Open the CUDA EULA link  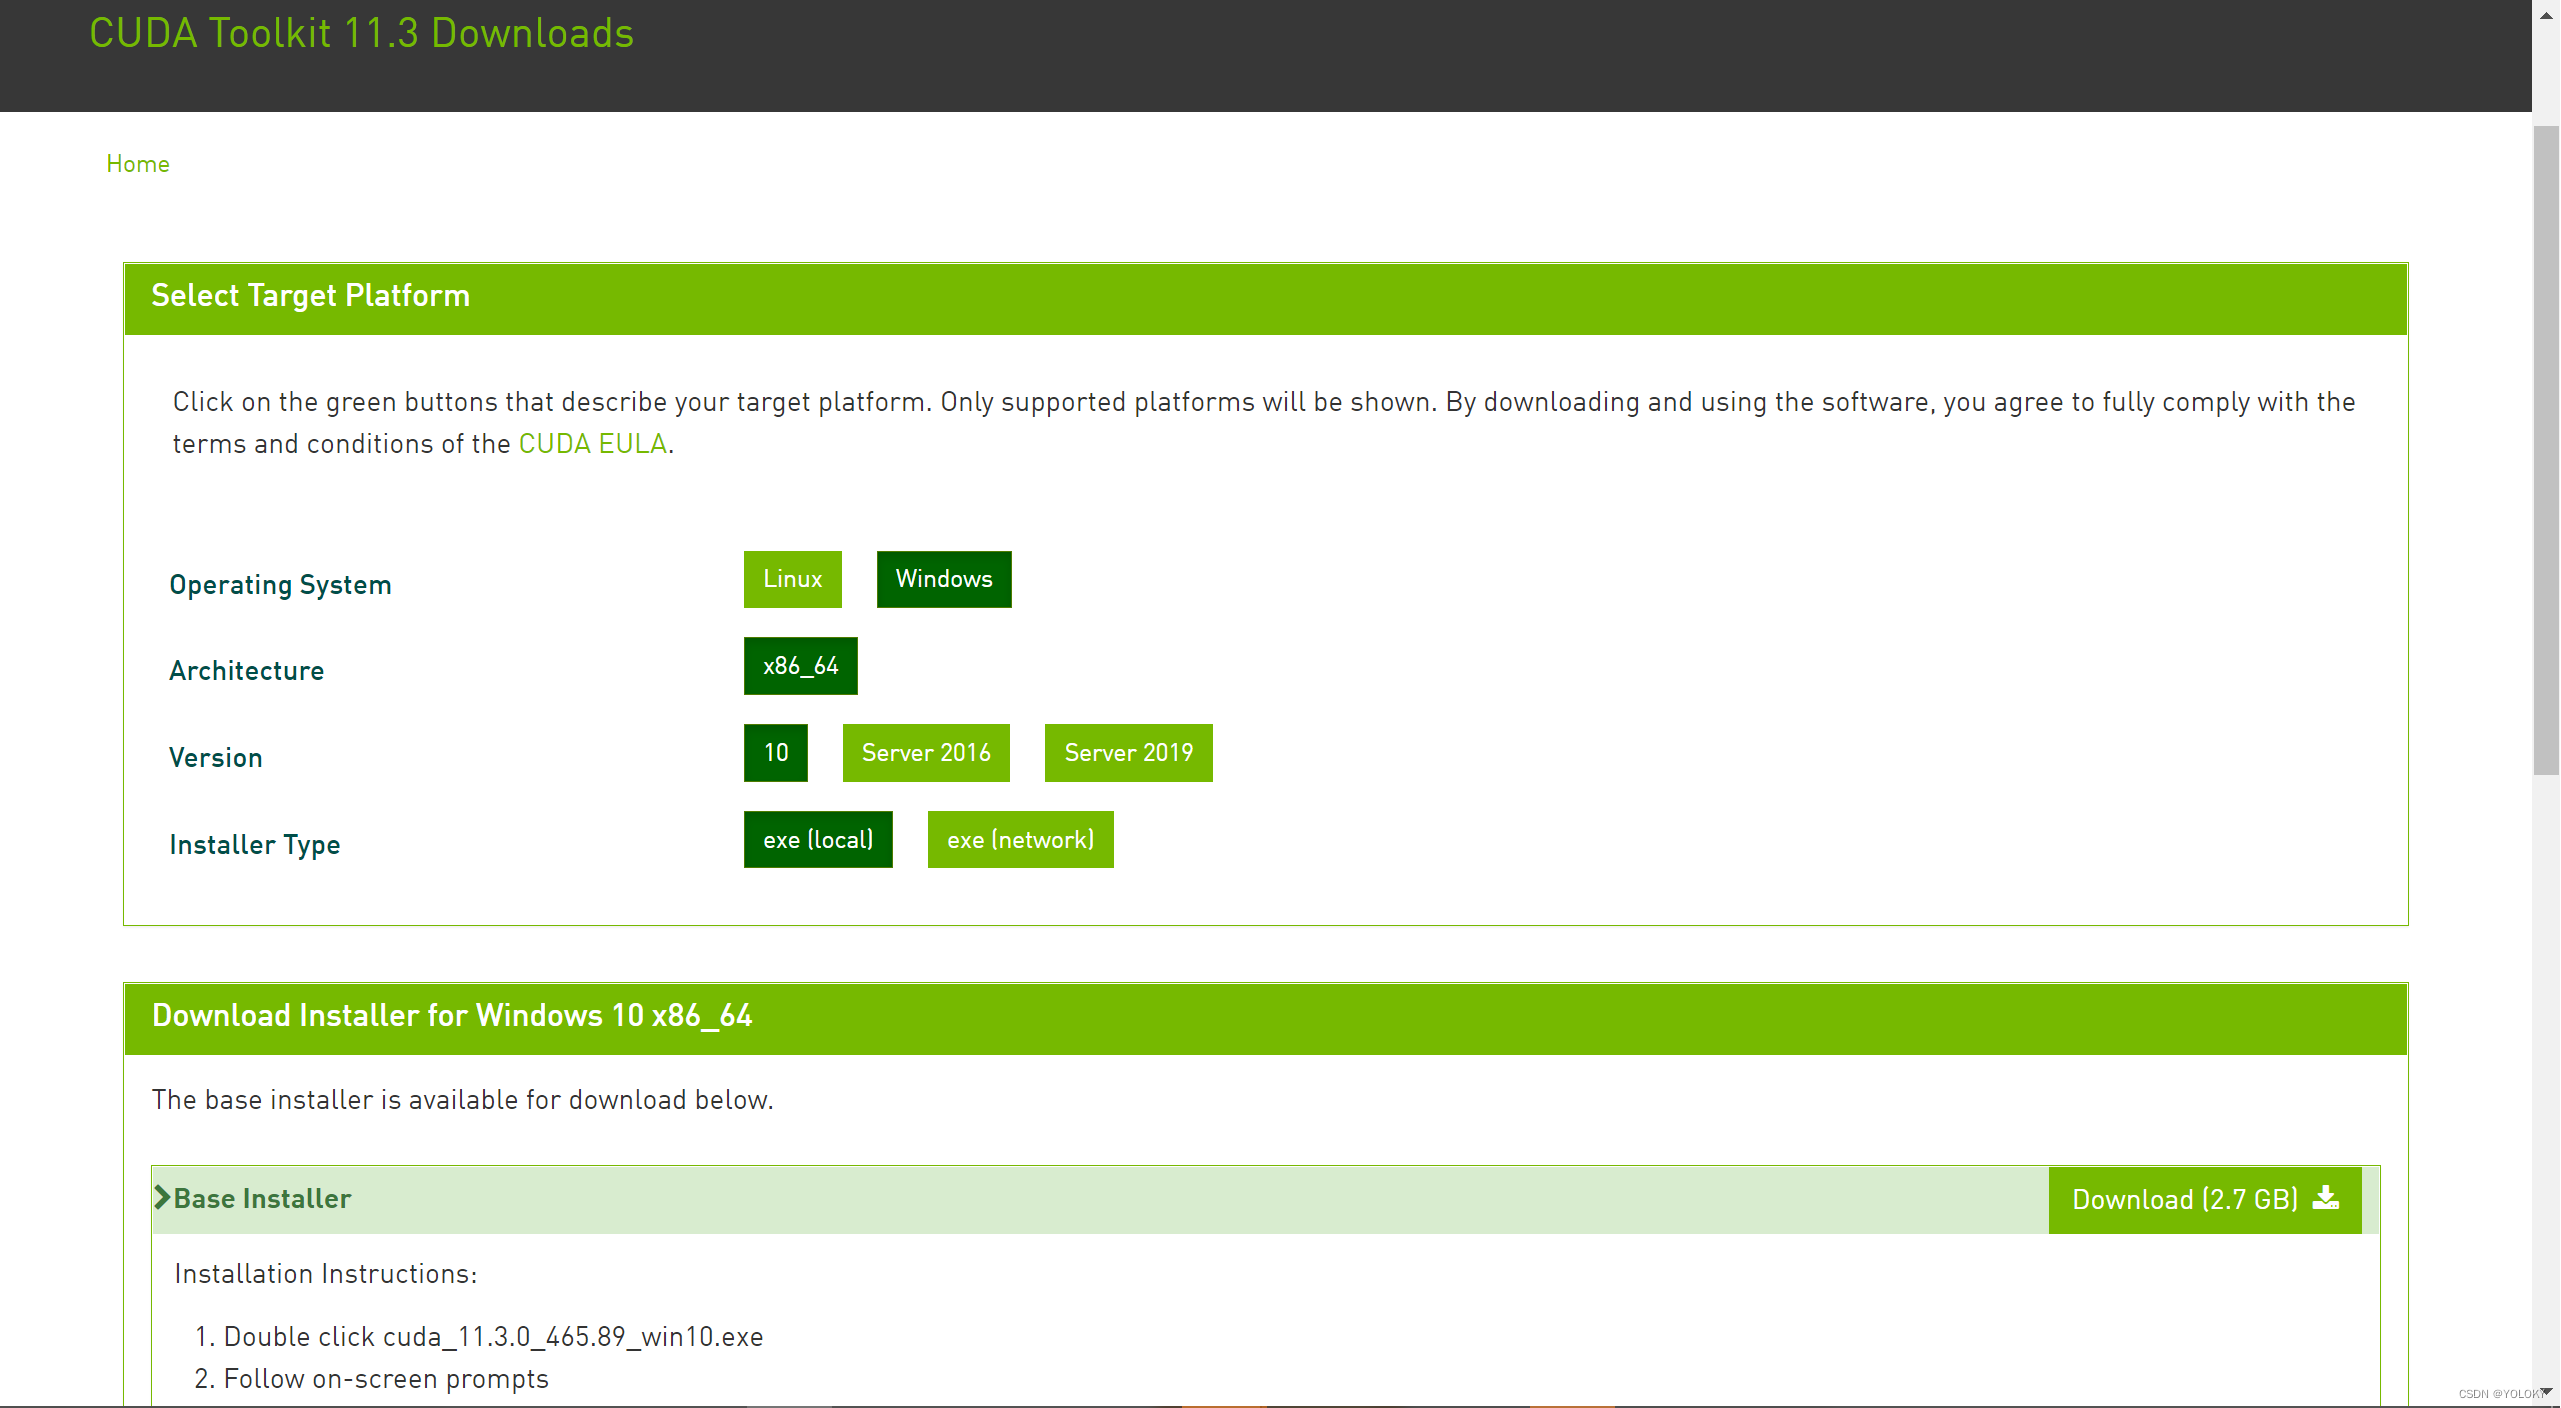592,444
